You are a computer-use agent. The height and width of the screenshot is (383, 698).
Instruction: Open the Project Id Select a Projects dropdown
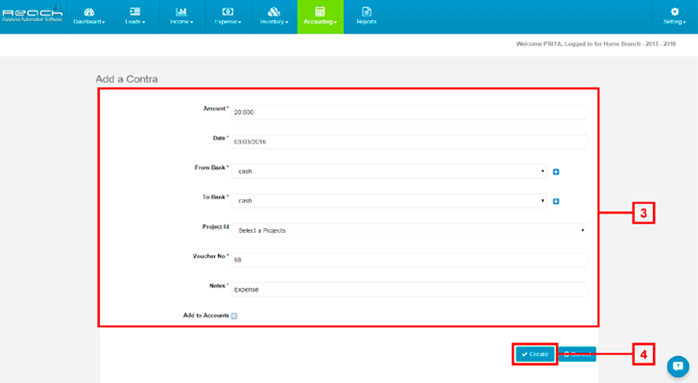click(x=409, y=230)
